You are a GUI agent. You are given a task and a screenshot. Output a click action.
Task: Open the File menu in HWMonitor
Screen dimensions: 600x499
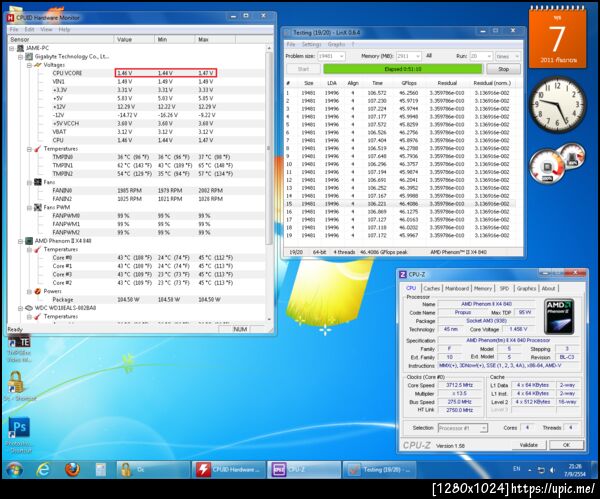point(13,29)
